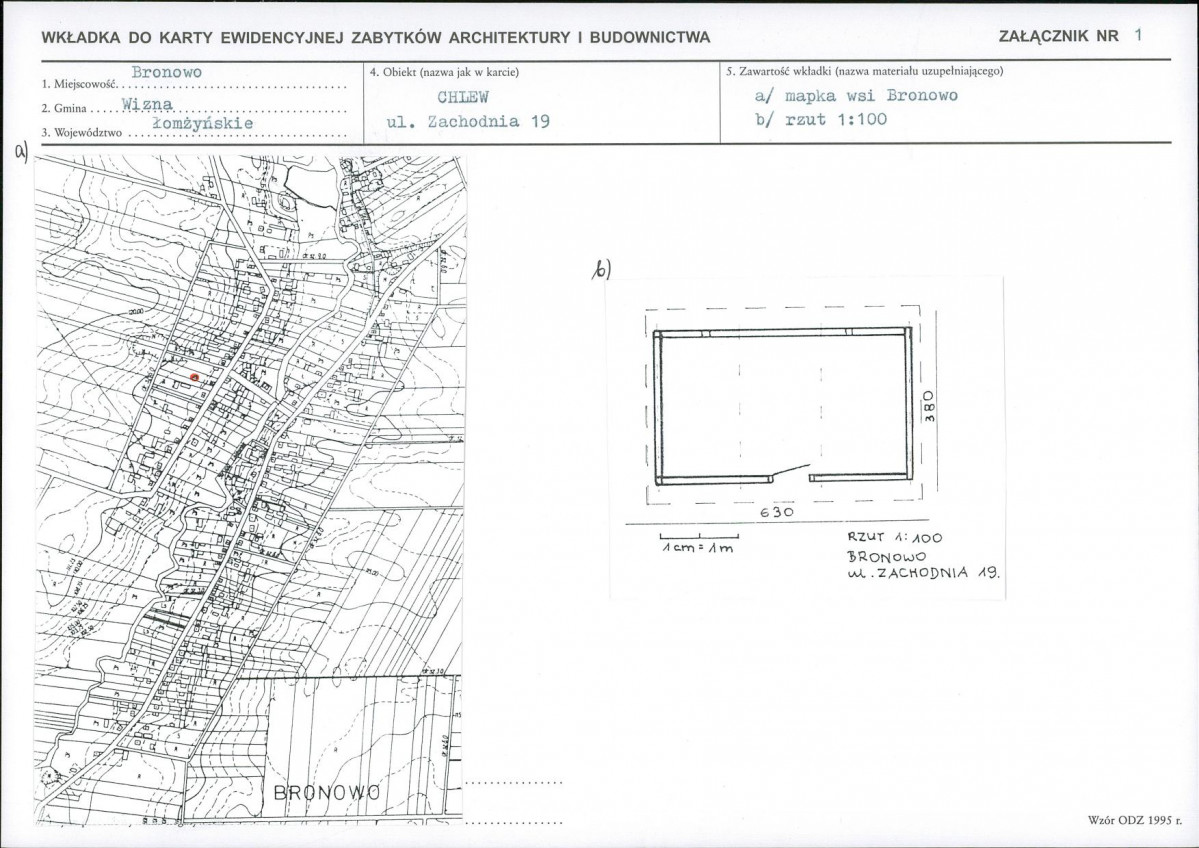
Task: Click the red dot marker on the map
Action: coord(194,376)
